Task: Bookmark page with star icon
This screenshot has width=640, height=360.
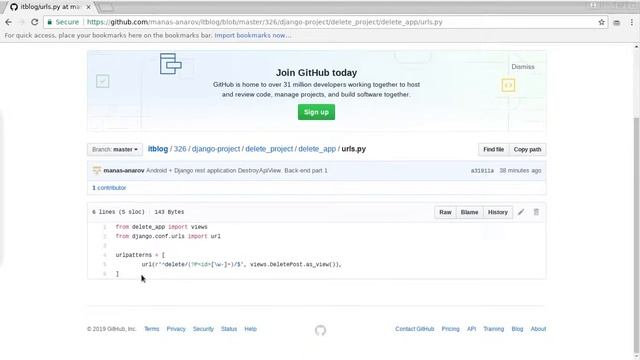Action: pyautogui.click(x=601, y=22)
